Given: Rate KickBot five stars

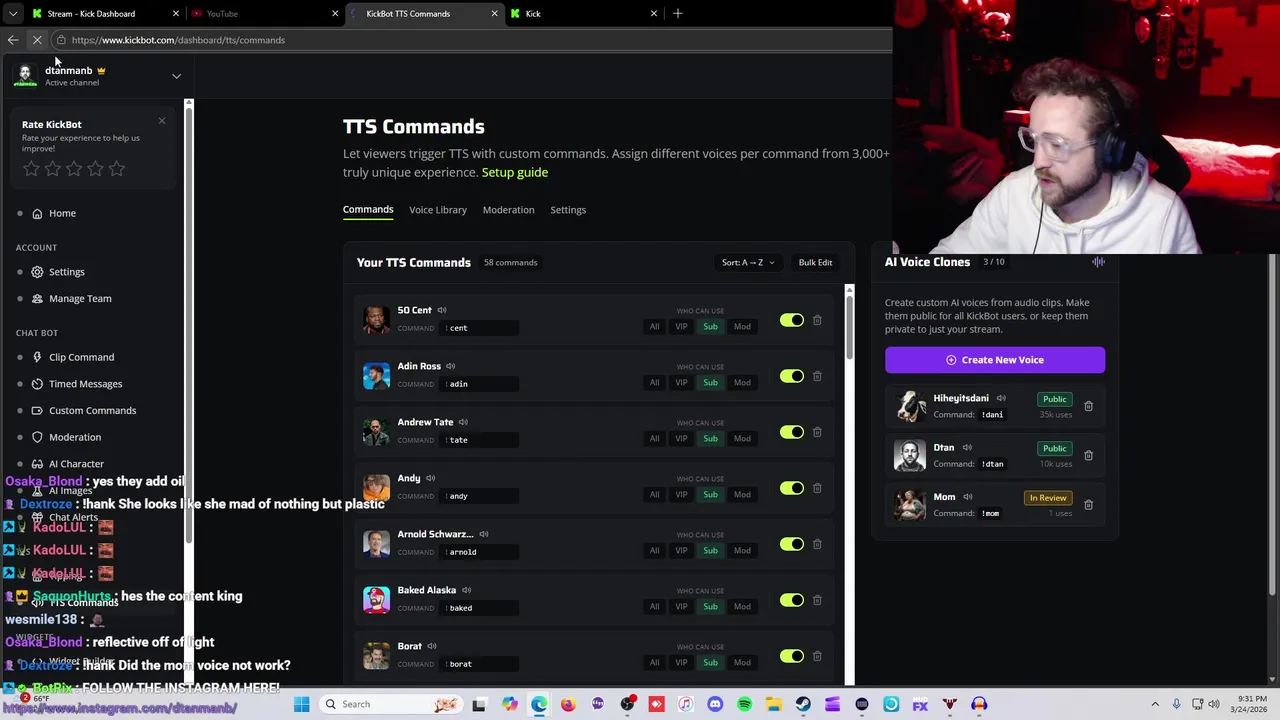Looking at the screenshot, I should coord(117,169).
